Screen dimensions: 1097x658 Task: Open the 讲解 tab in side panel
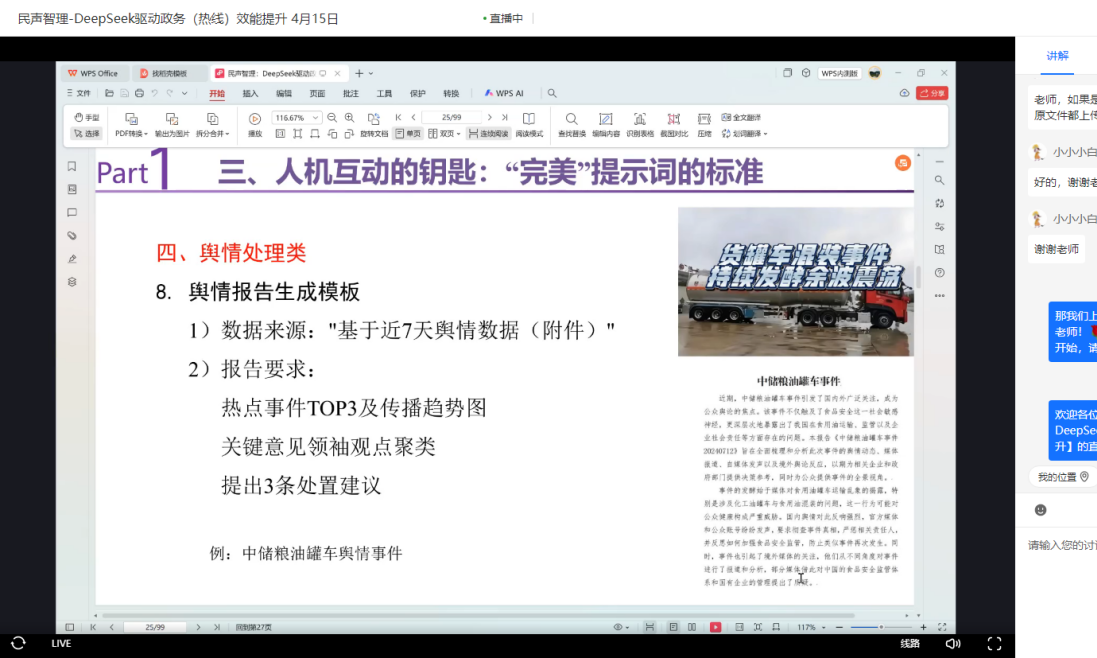1057,56
